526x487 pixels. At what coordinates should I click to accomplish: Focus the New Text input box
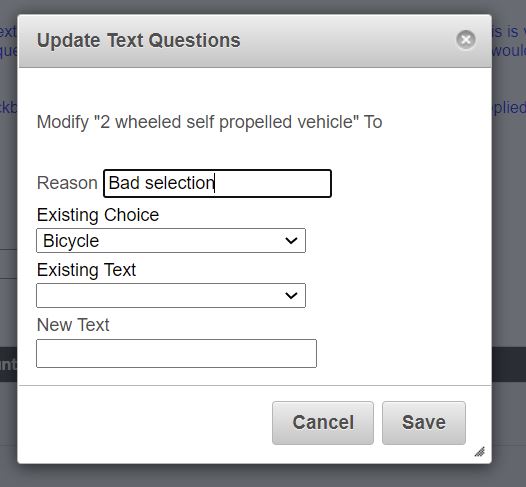coord(176,354)
